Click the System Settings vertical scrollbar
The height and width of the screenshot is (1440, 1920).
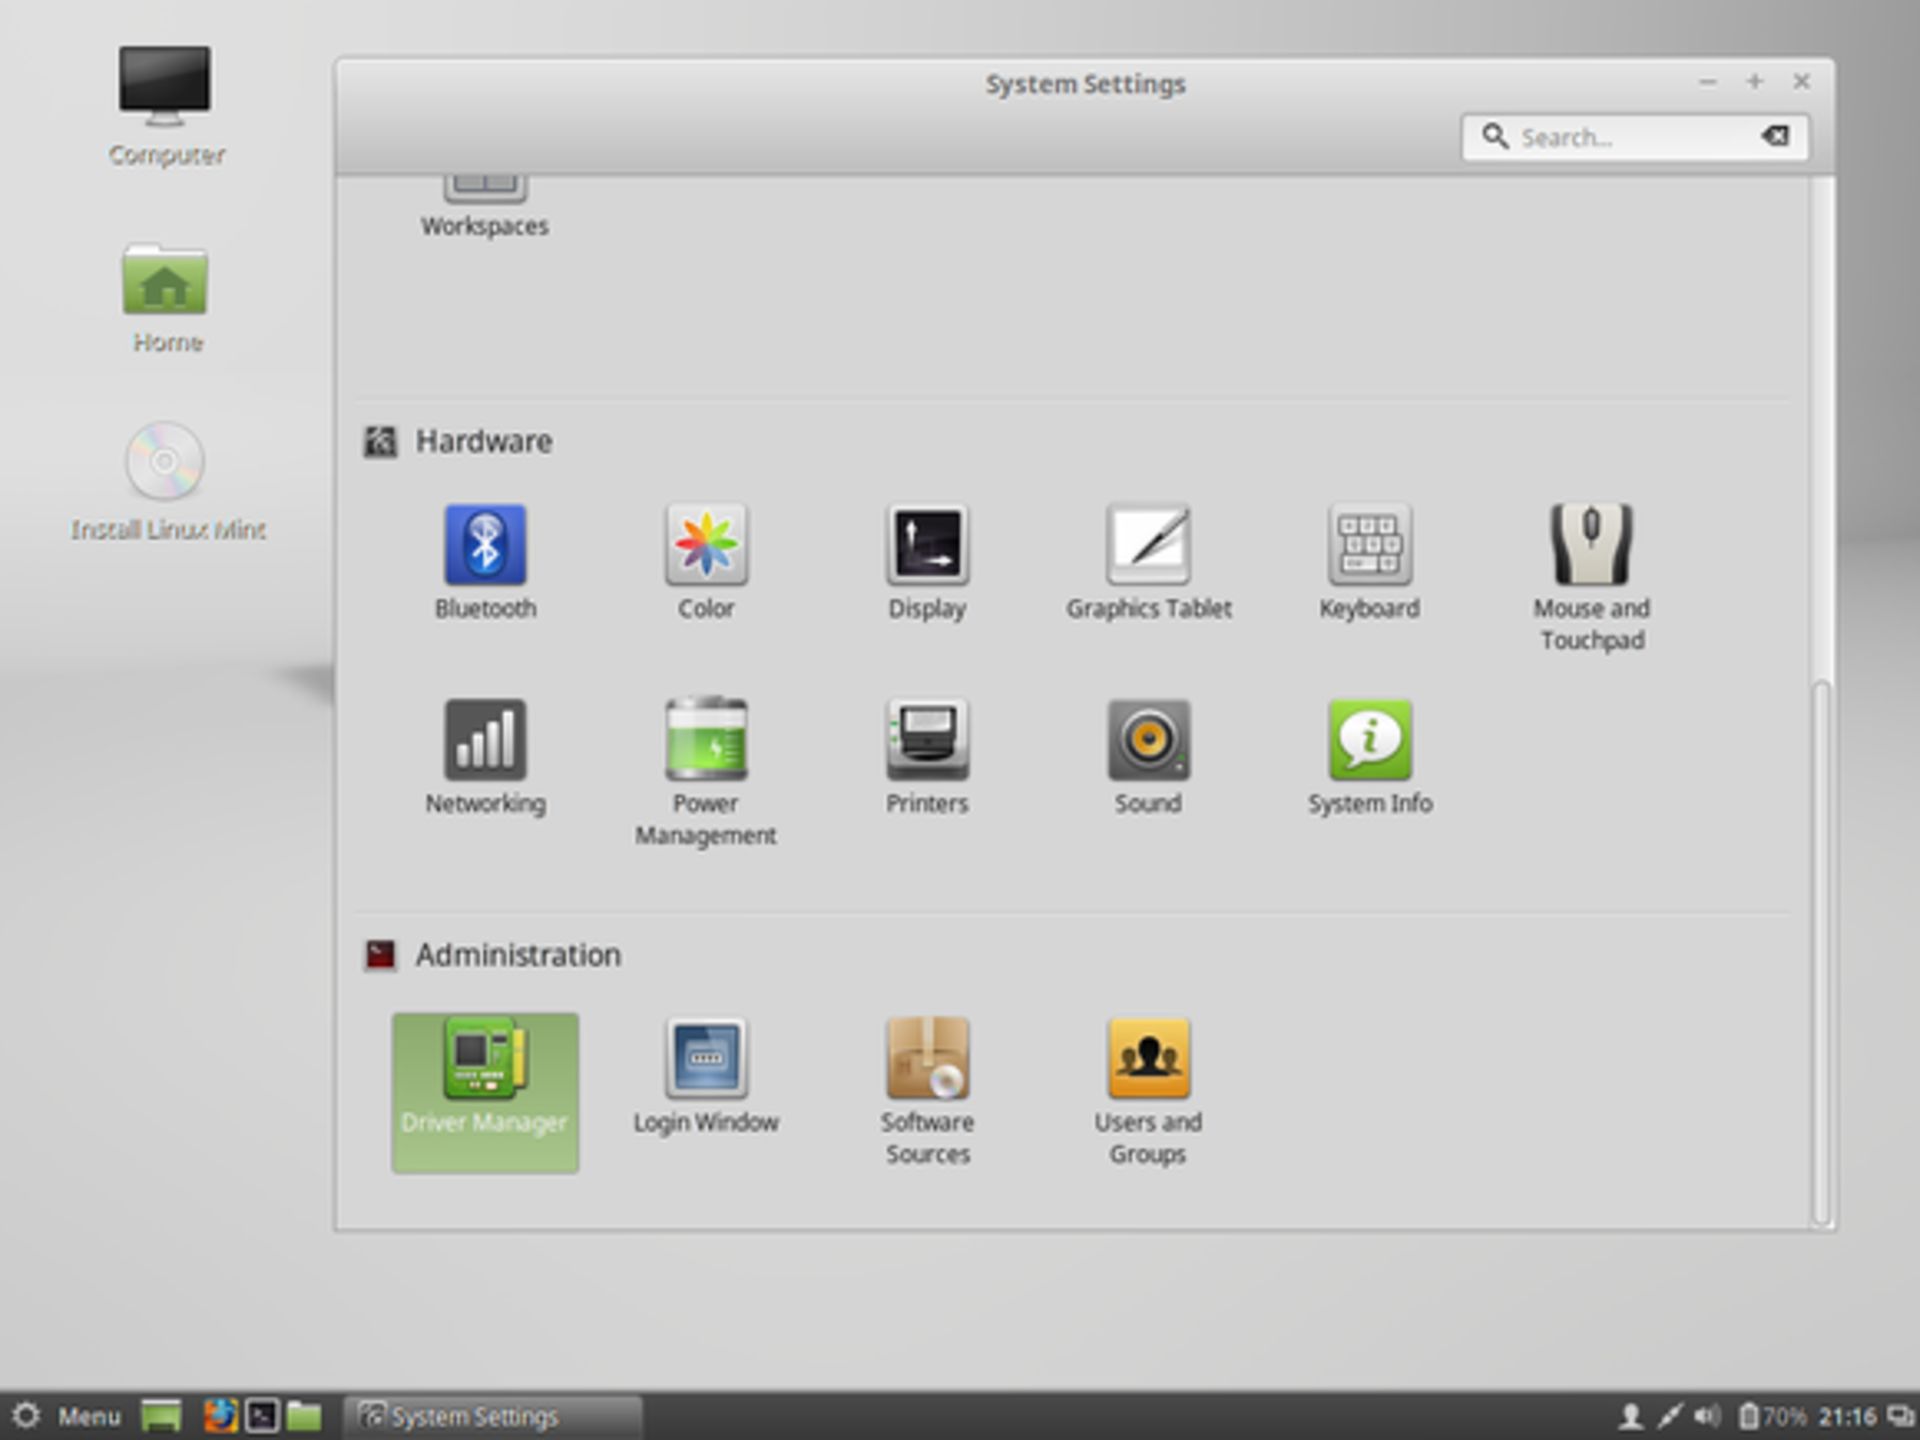tap(1822, 952)
